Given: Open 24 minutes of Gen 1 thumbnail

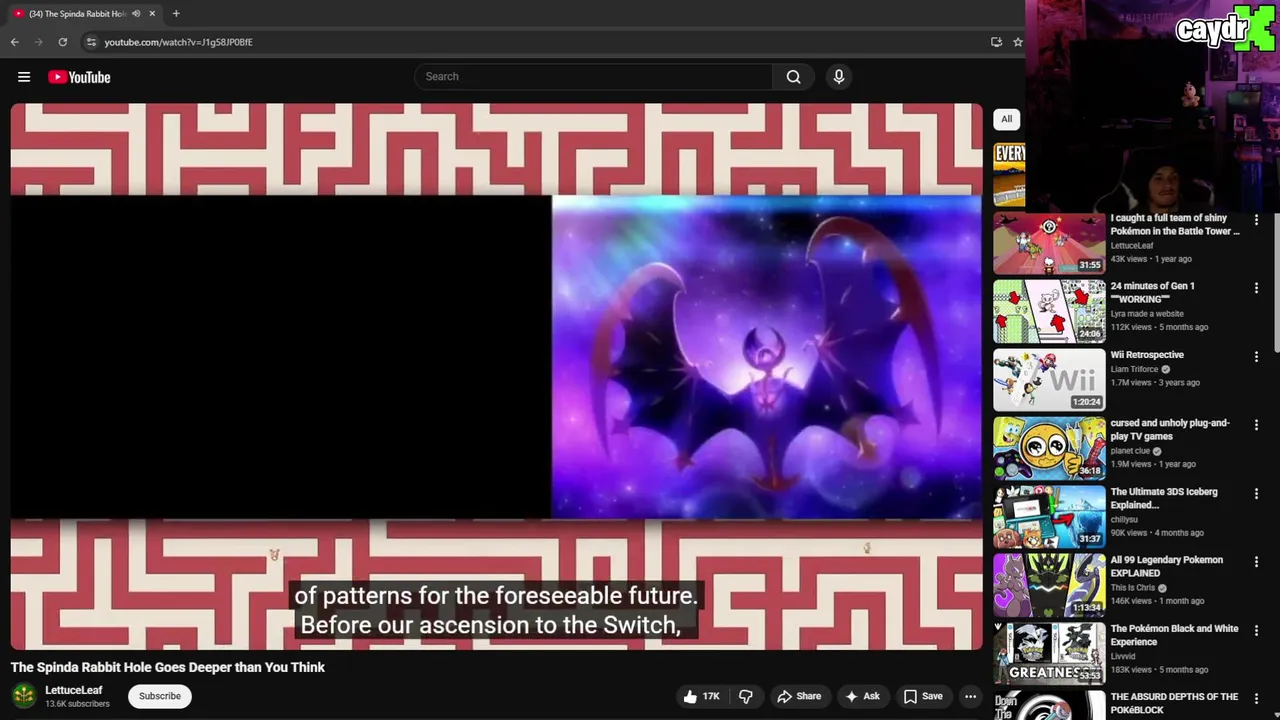Looking at the screenshot, I should 1049,311.
